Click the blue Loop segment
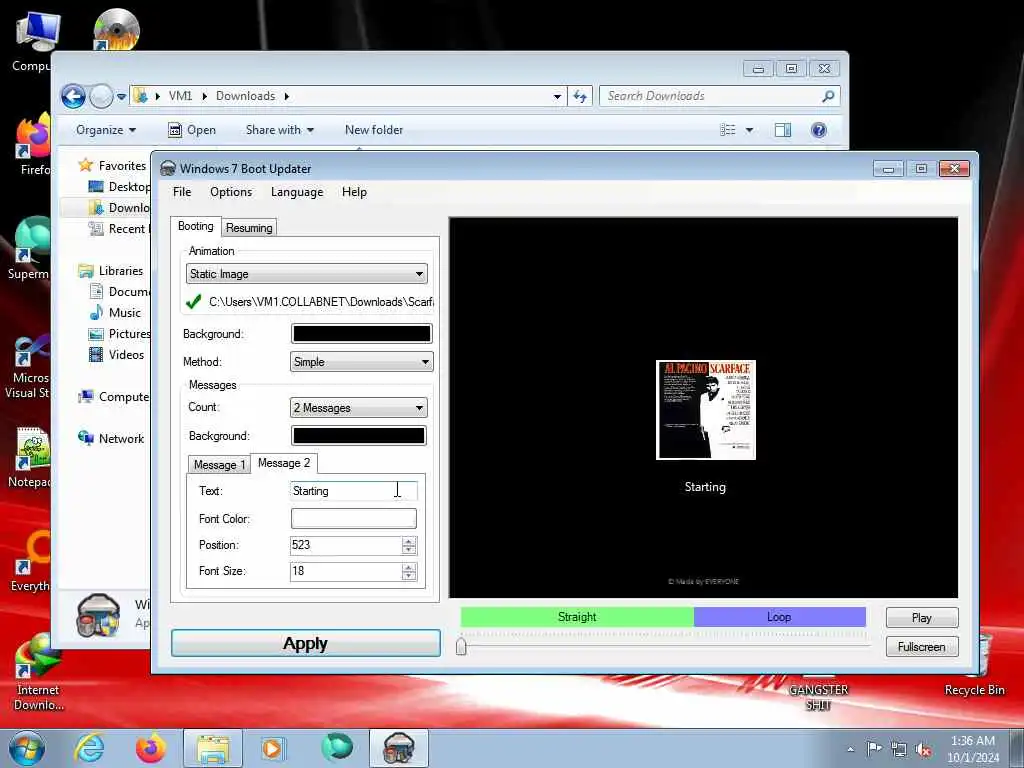The image size is (1024, 768). pos(779,616)
